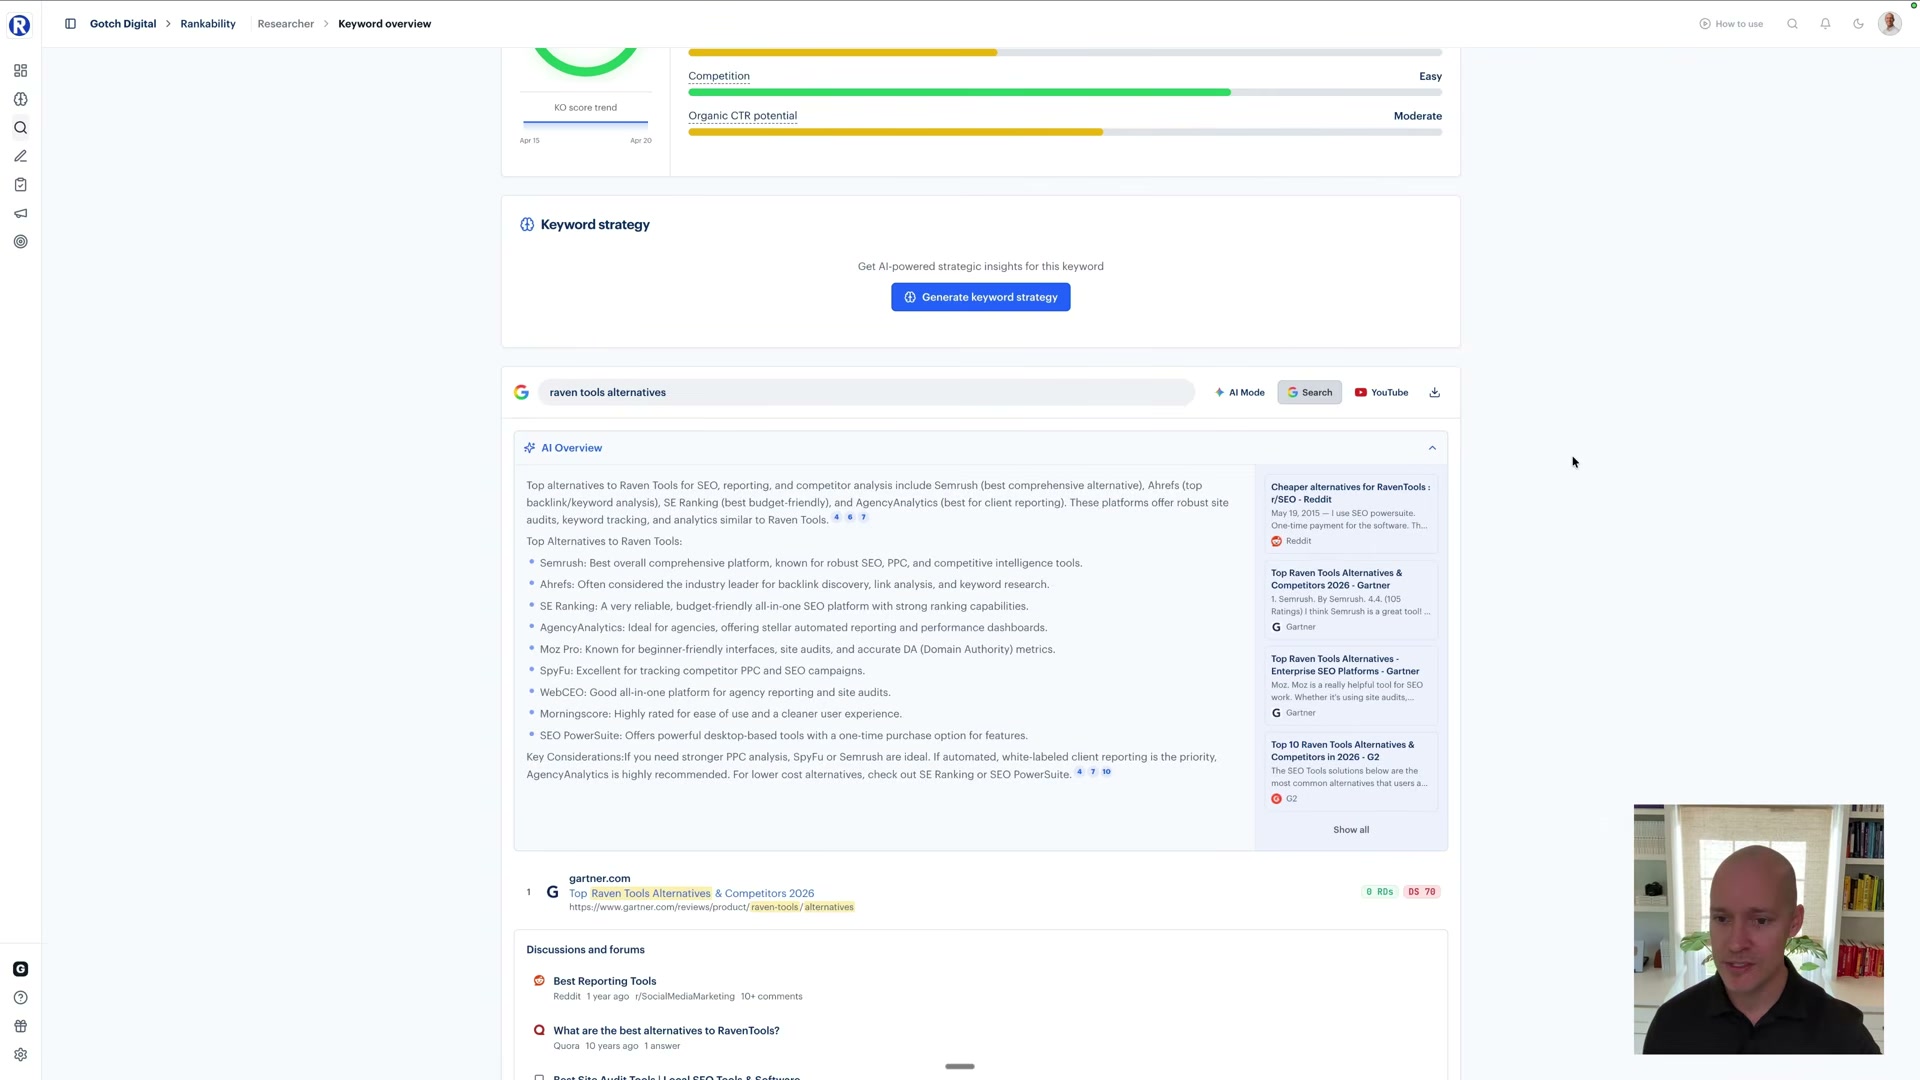Click the Keyword overview breadcrumb
The image size is (1920, 1080).
[x=384, y=24]
